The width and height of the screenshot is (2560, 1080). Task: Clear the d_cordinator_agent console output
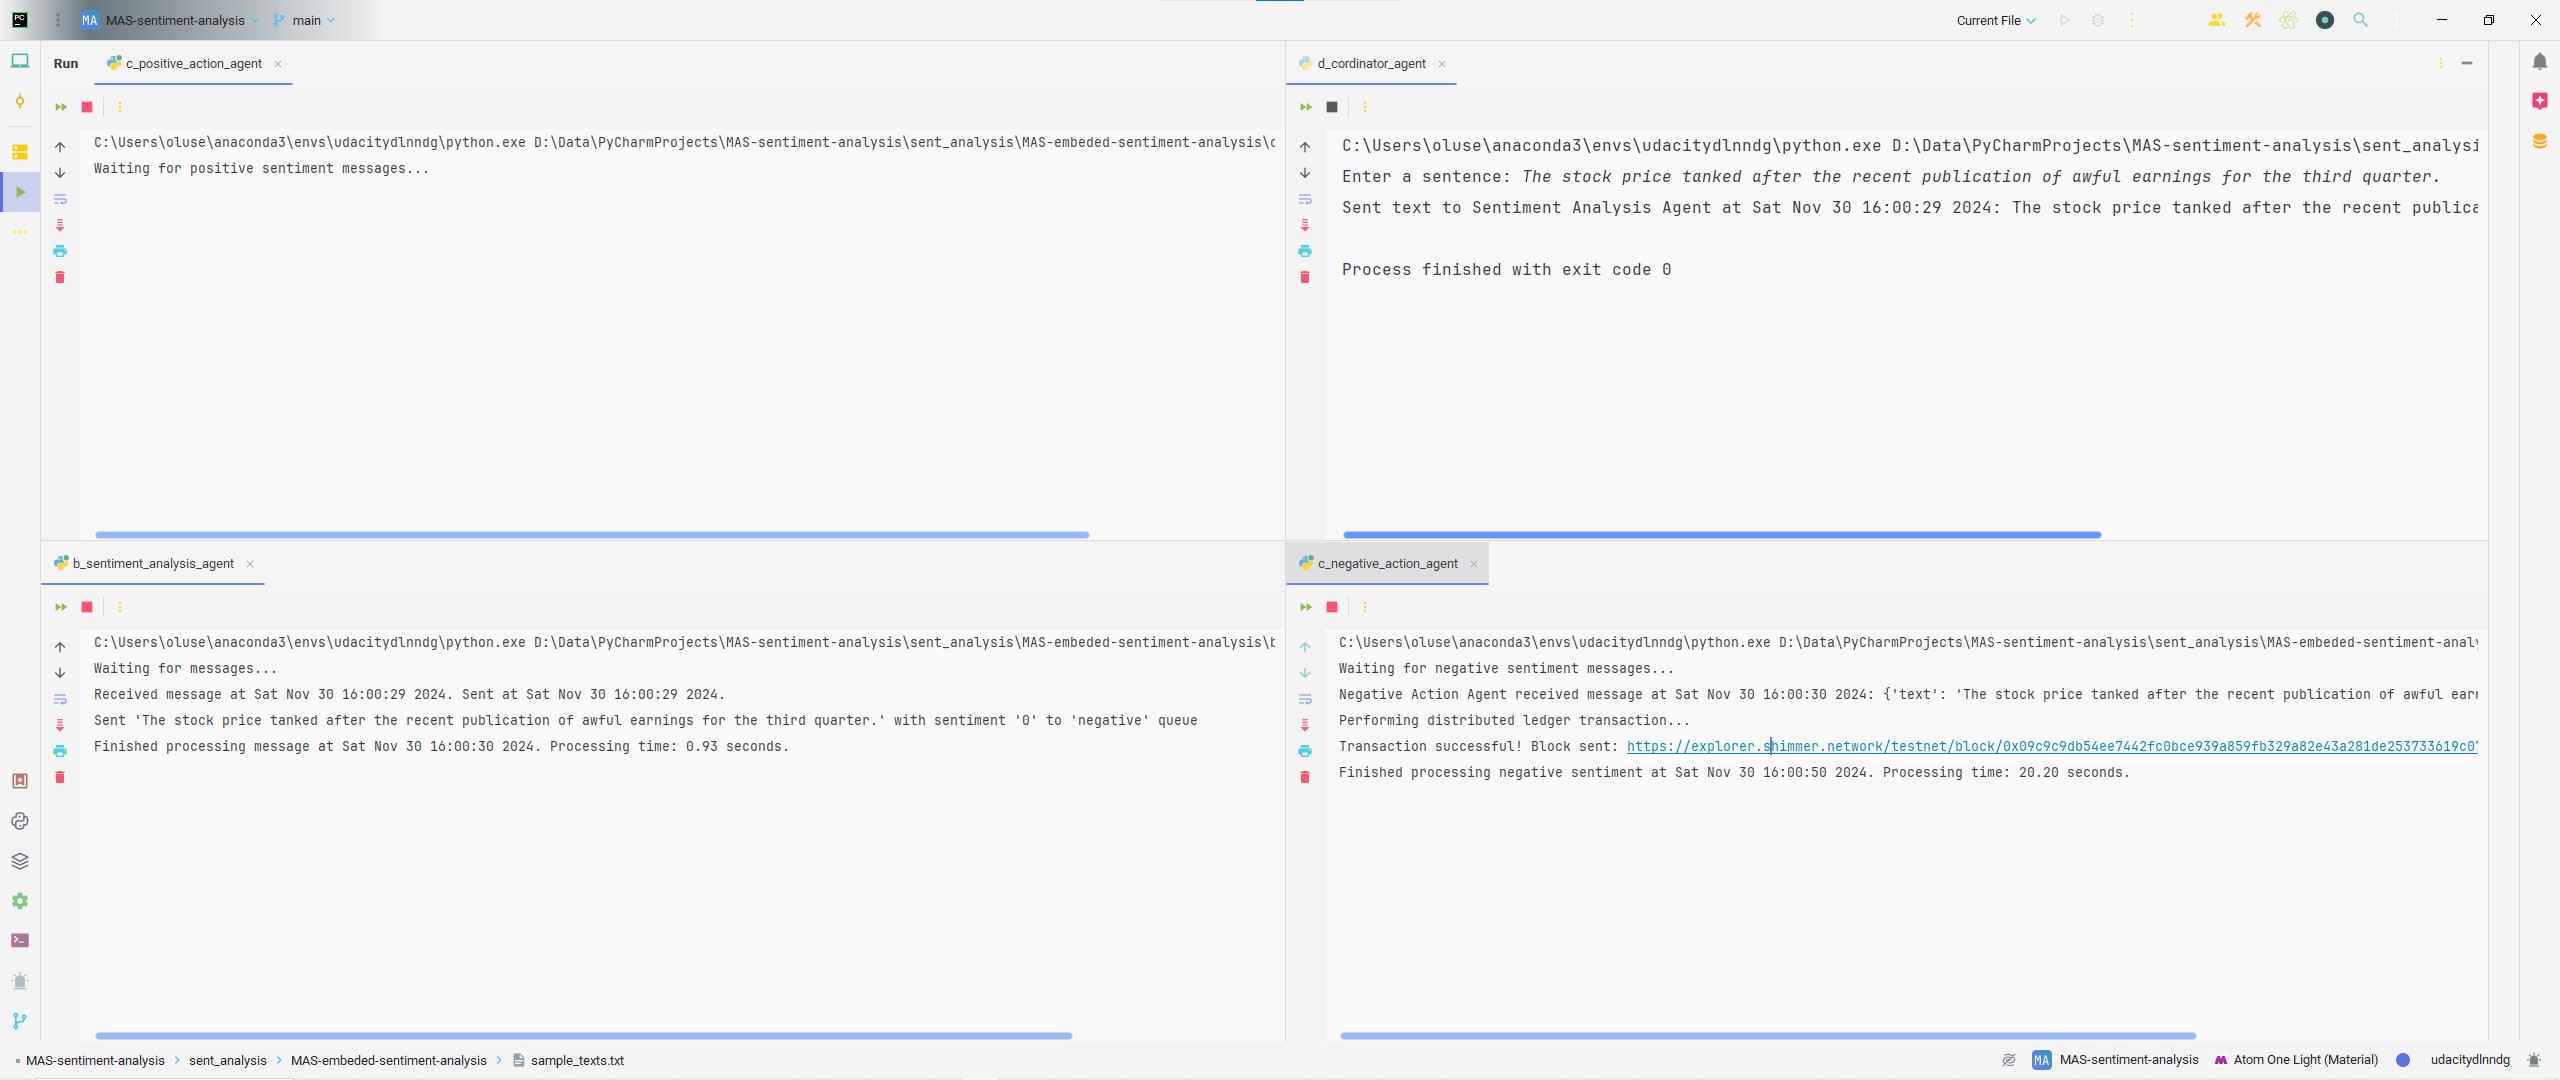(x=1305, y=277)
